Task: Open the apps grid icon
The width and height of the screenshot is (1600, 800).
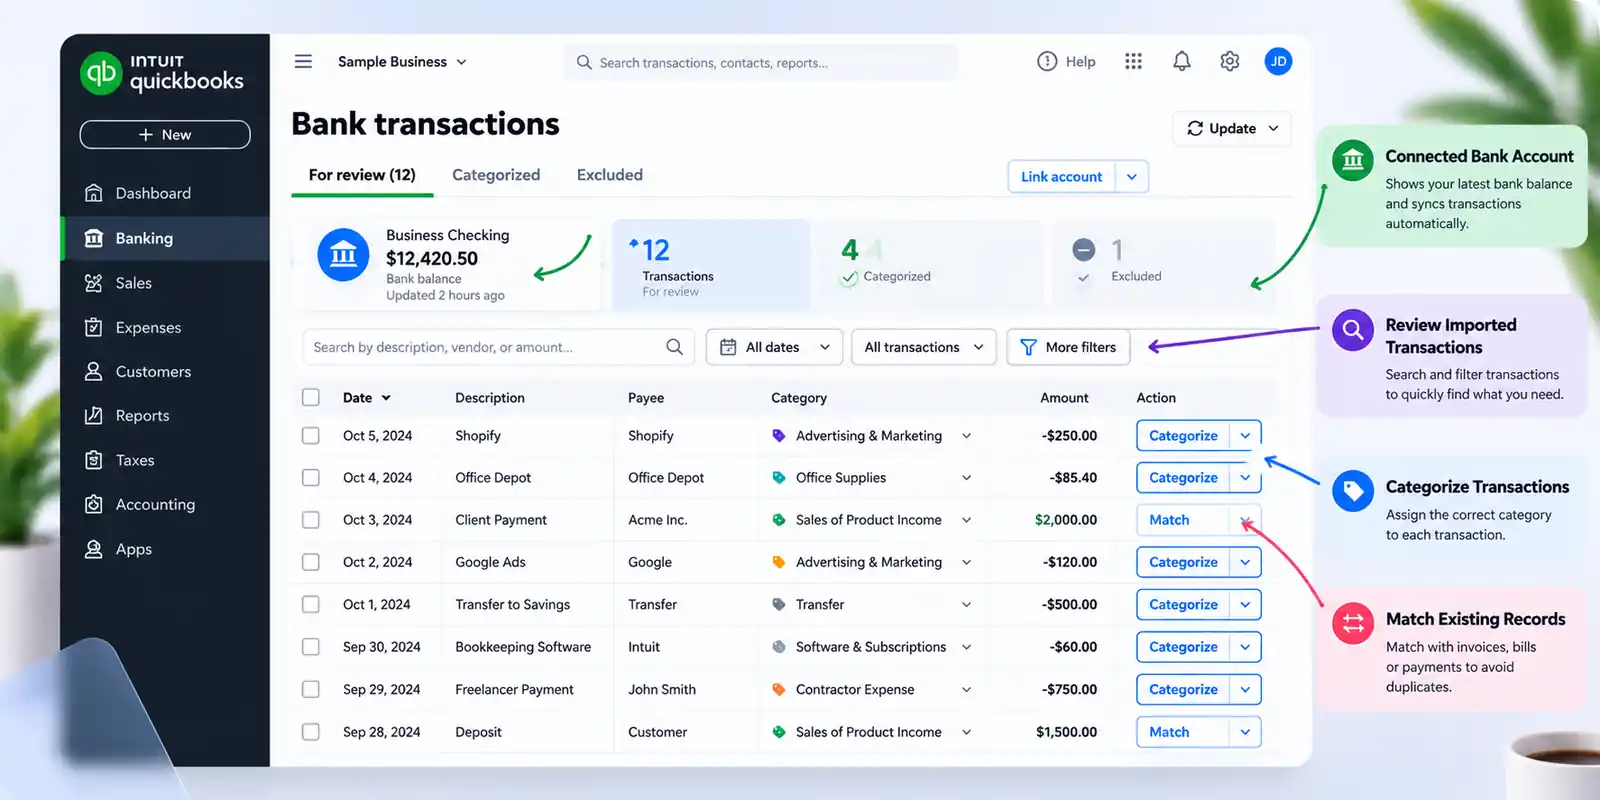Action: pyautogui.click(x=1133, y=62)
